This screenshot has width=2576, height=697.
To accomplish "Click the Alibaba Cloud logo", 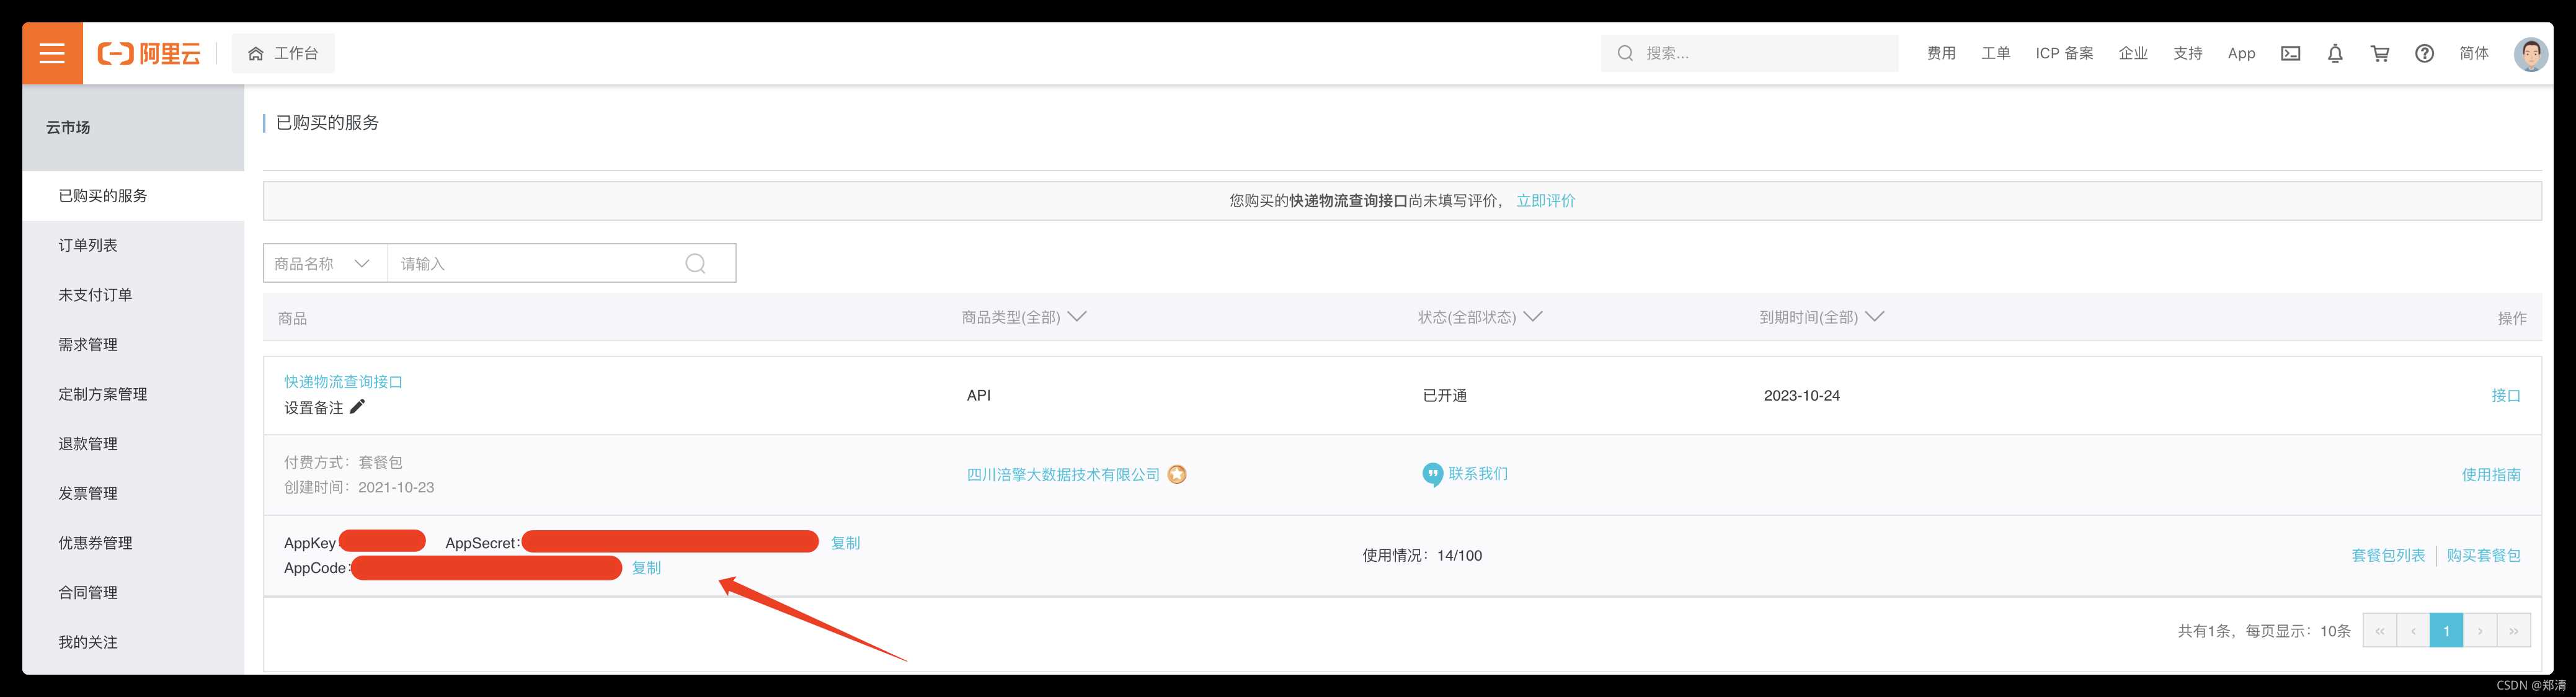I will pyautogui.click(x=149, y=53).
